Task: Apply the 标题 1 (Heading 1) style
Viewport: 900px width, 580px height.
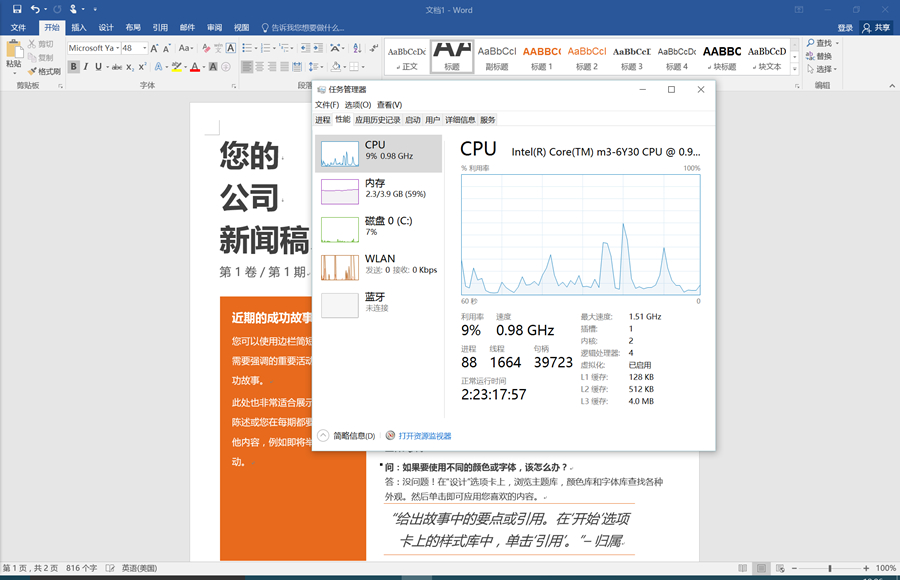Action: click(542, 57)
